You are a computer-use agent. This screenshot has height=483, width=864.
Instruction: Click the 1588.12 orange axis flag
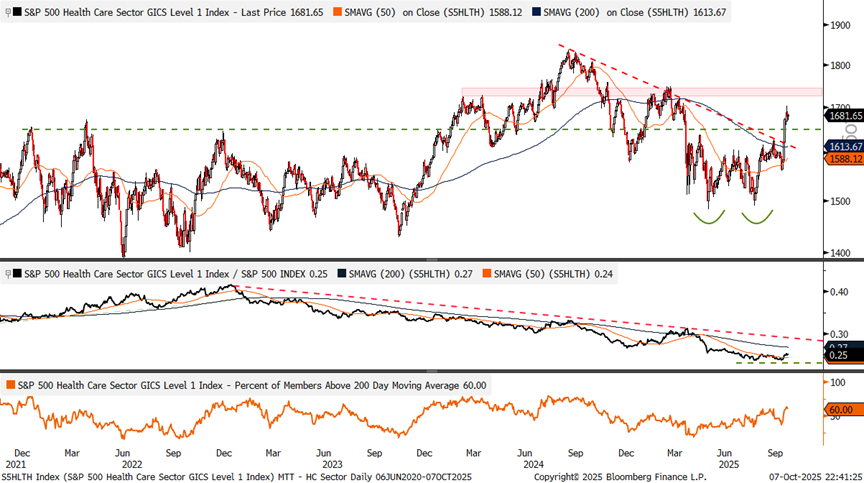tap(844, 159)
